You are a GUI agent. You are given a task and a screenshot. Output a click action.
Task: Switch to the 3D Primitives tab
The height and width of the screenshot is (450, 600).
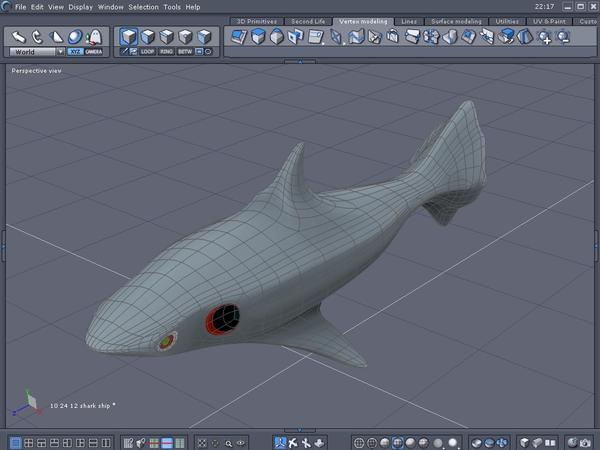257,21
